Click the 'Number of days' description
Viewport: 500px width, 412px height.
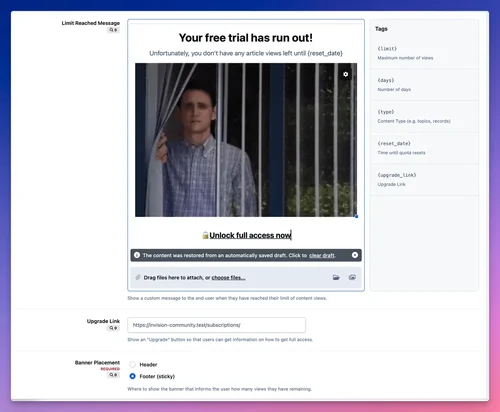pyautogui.click(x=394, y=89)
